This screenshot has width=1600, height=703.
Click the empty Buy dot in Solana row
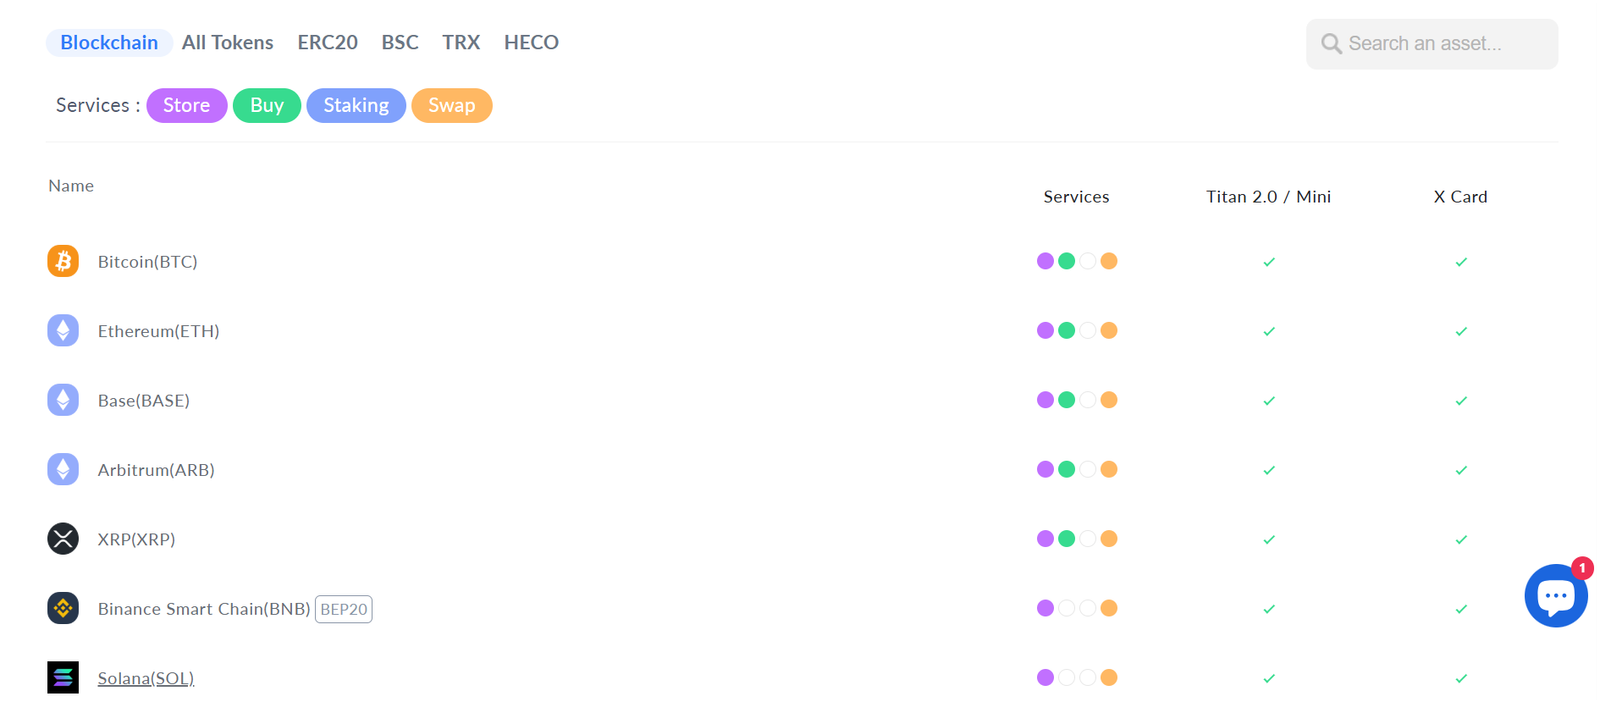[x=1067, y=677]
